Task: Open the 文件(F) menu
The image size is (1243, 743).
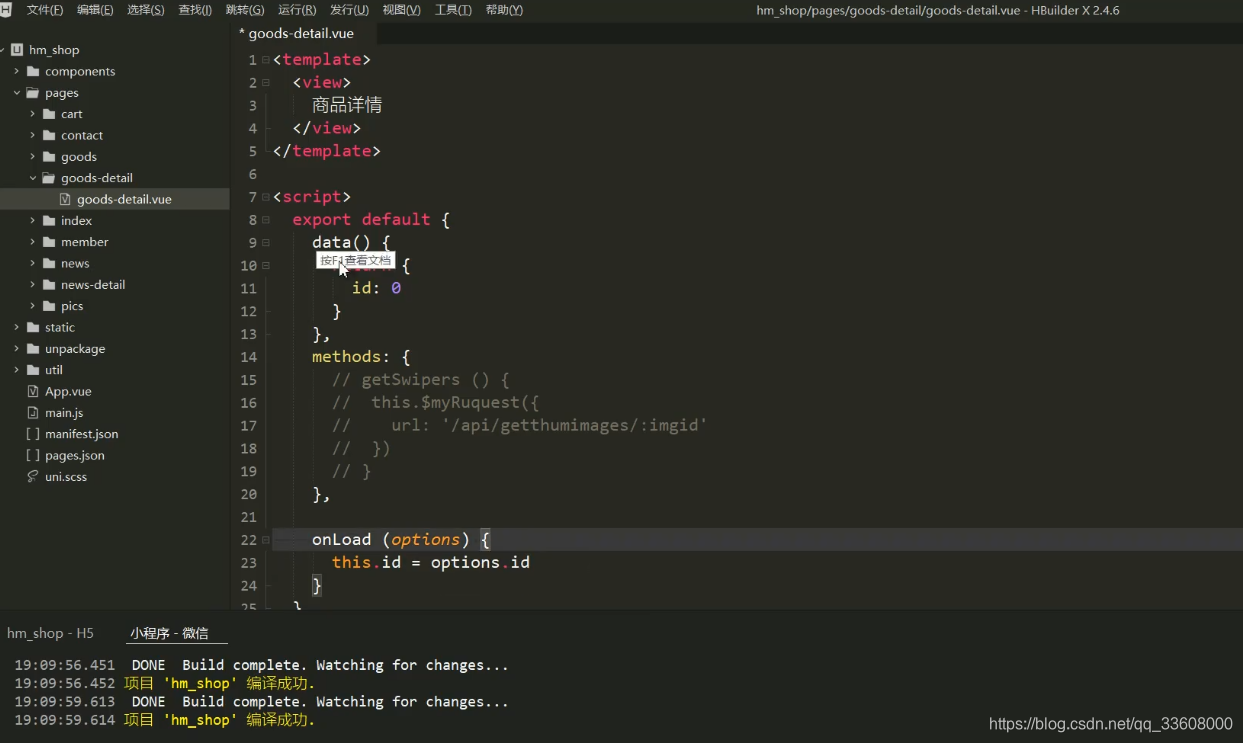Action: (x=44, y=10)
